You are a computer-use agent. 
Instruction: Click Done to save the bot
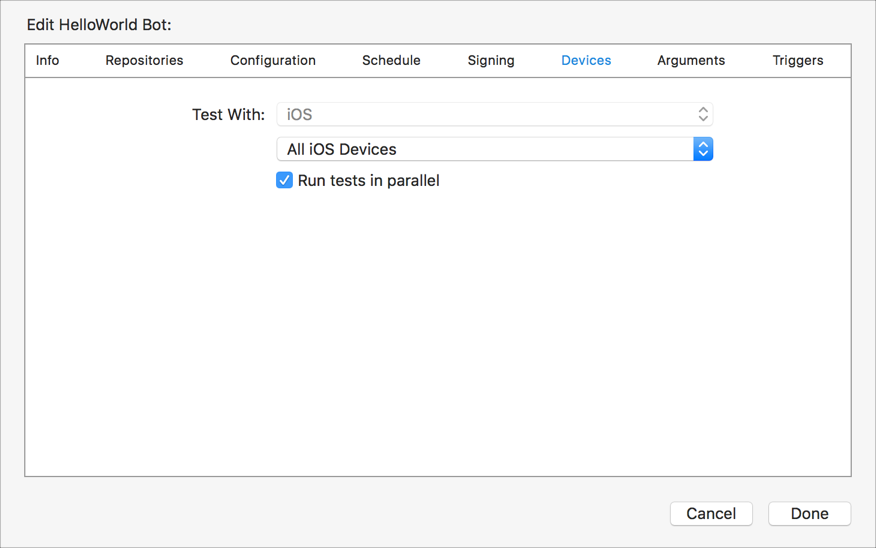point(809,513)
